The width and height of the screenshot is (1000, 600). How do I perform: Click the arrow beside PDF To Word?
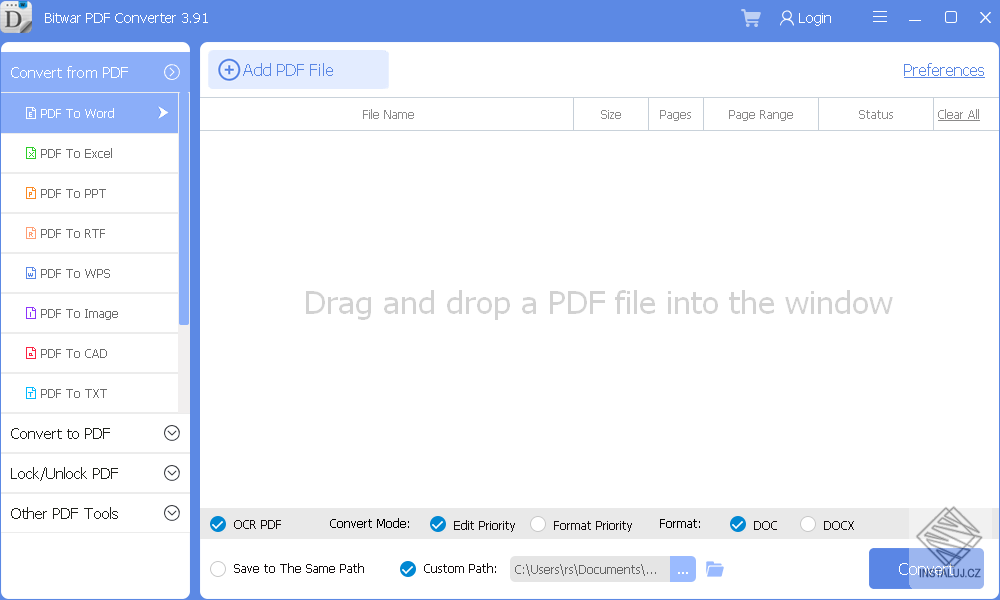point(163,113)
